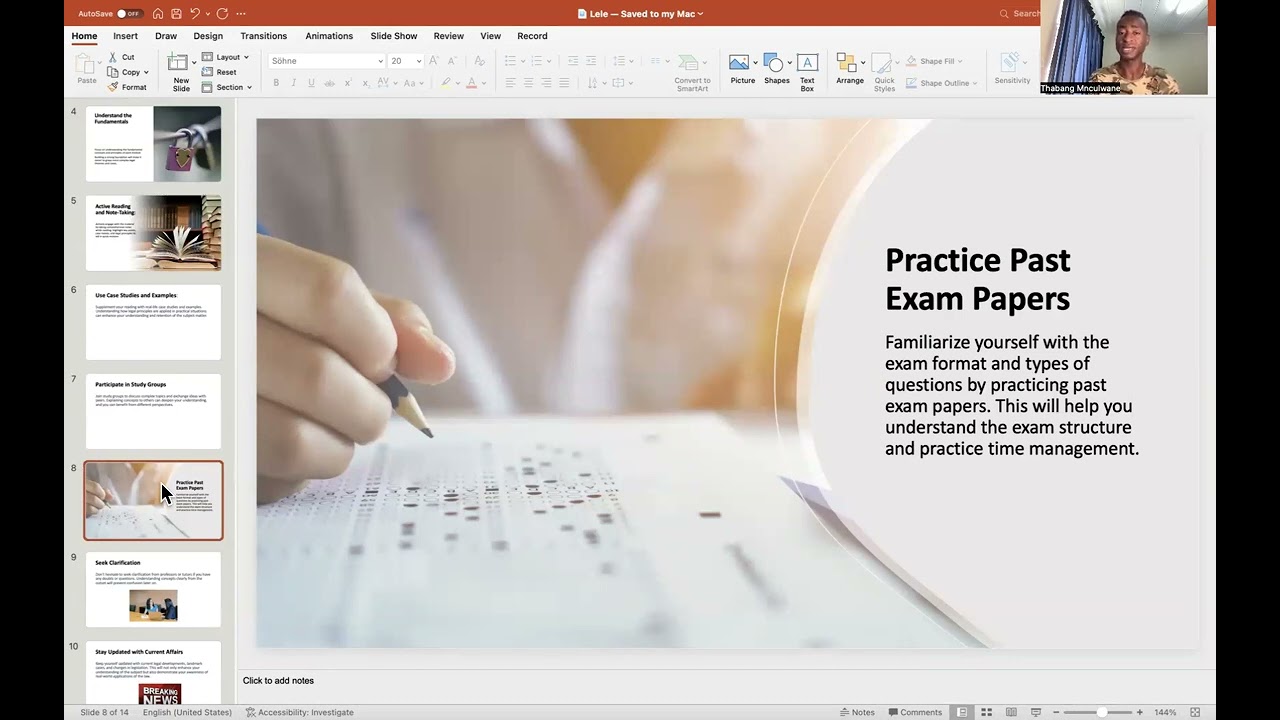
Task: Toggle the Notes pane
Action: (x=857, y=712)
